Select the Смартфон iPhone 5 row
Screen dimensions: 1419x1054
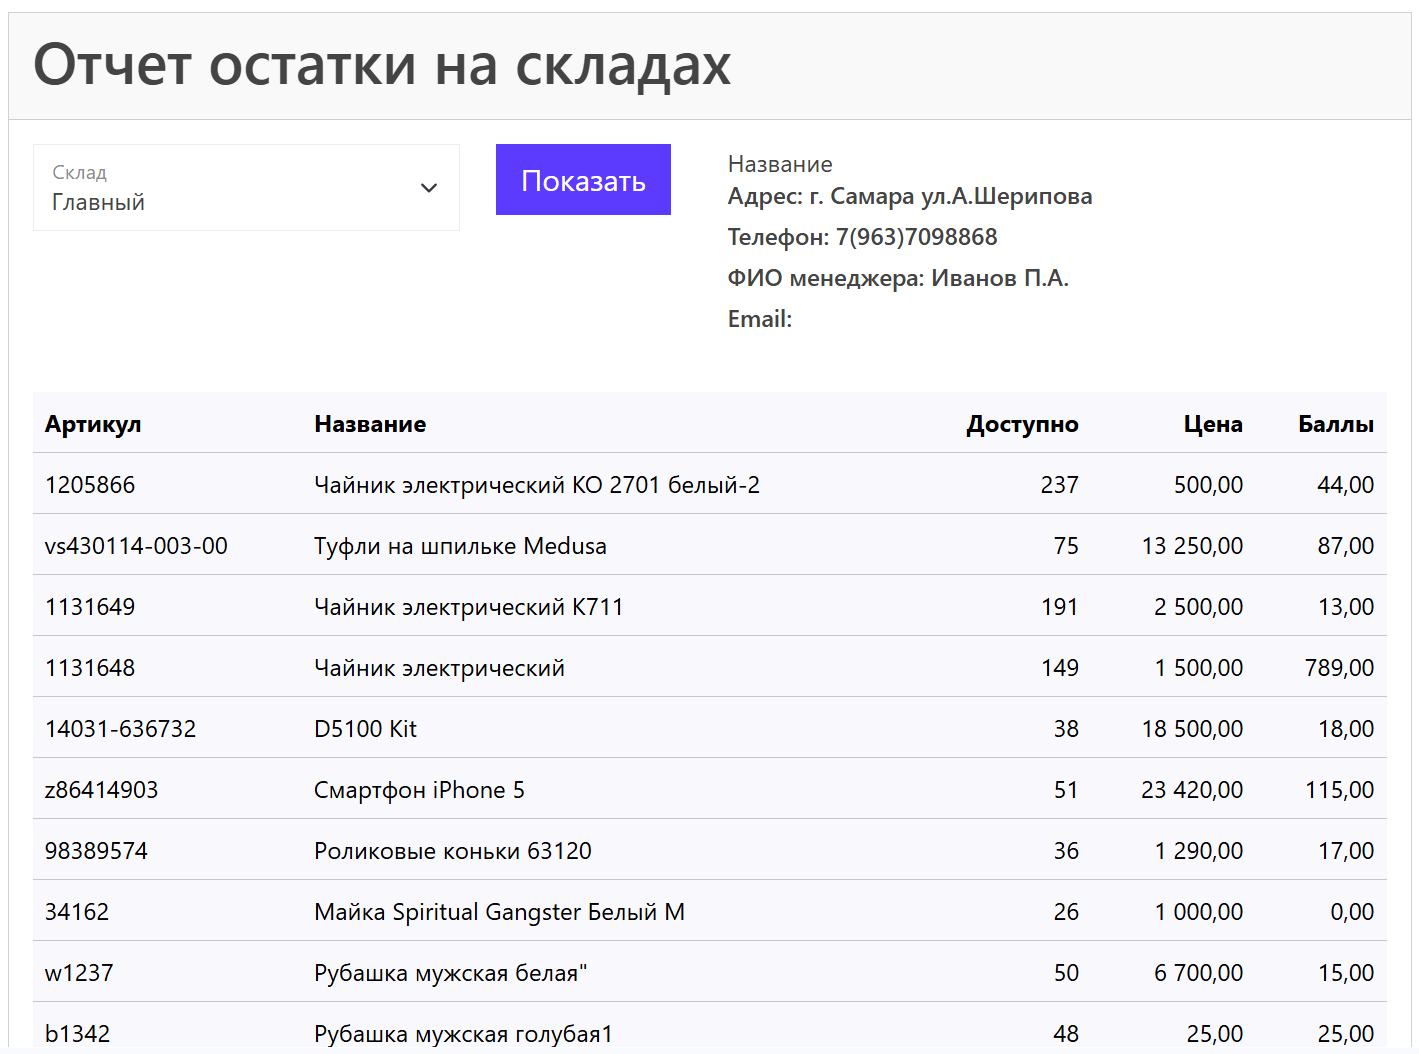pyautogui.click(x=418, y=789)
